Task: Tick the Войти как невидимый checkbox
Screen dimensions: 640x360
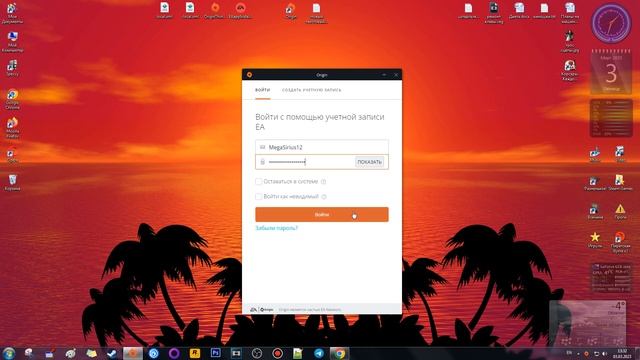Action: (258, 196)
